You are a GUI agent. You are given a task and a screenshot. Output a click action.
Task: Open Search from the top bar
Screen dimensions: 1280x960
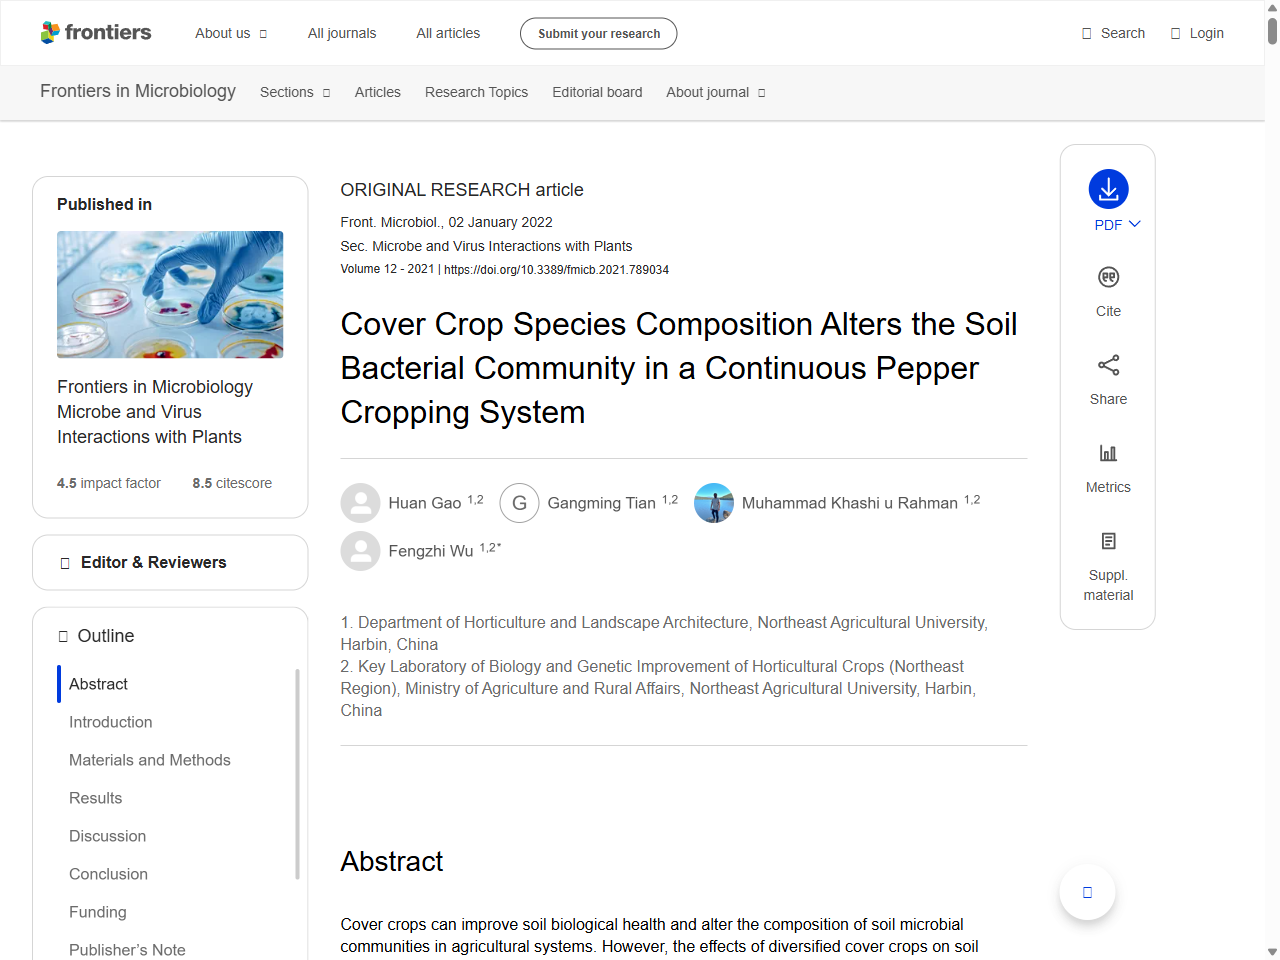click(x=1112, y=33)
